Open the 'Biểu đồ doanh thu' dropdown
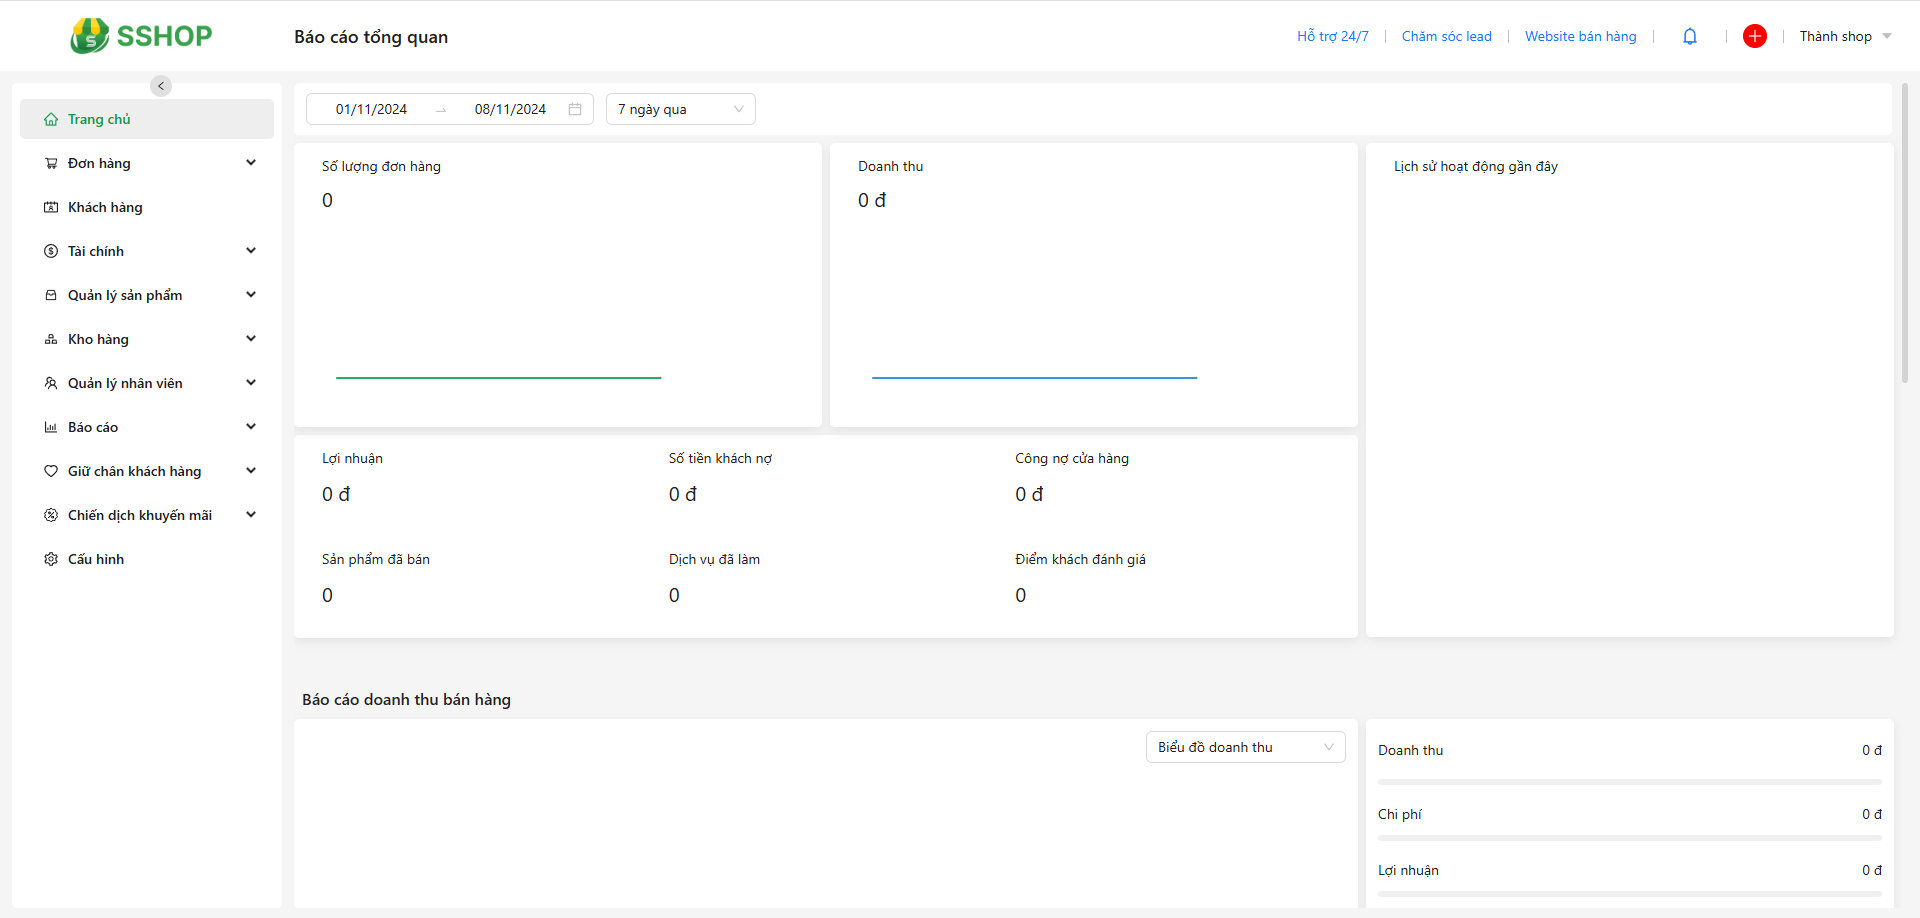 (x=1245, y=747)
